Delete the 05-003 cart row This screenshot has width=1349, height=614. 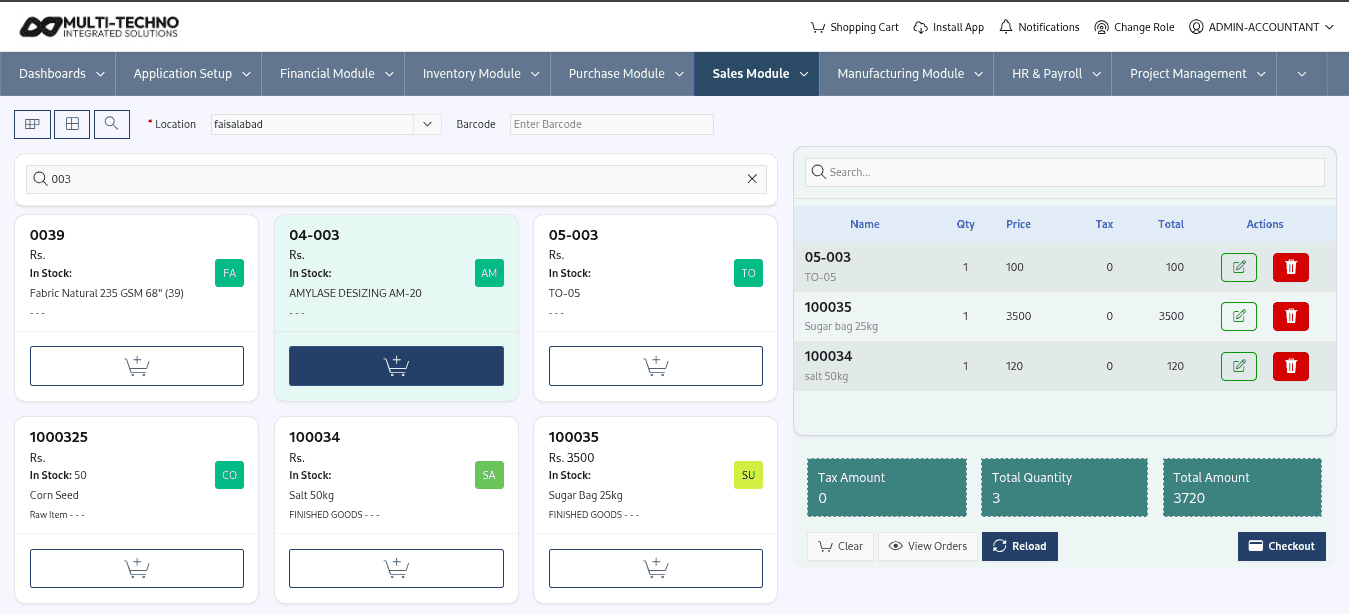(x=1291, y=267)
